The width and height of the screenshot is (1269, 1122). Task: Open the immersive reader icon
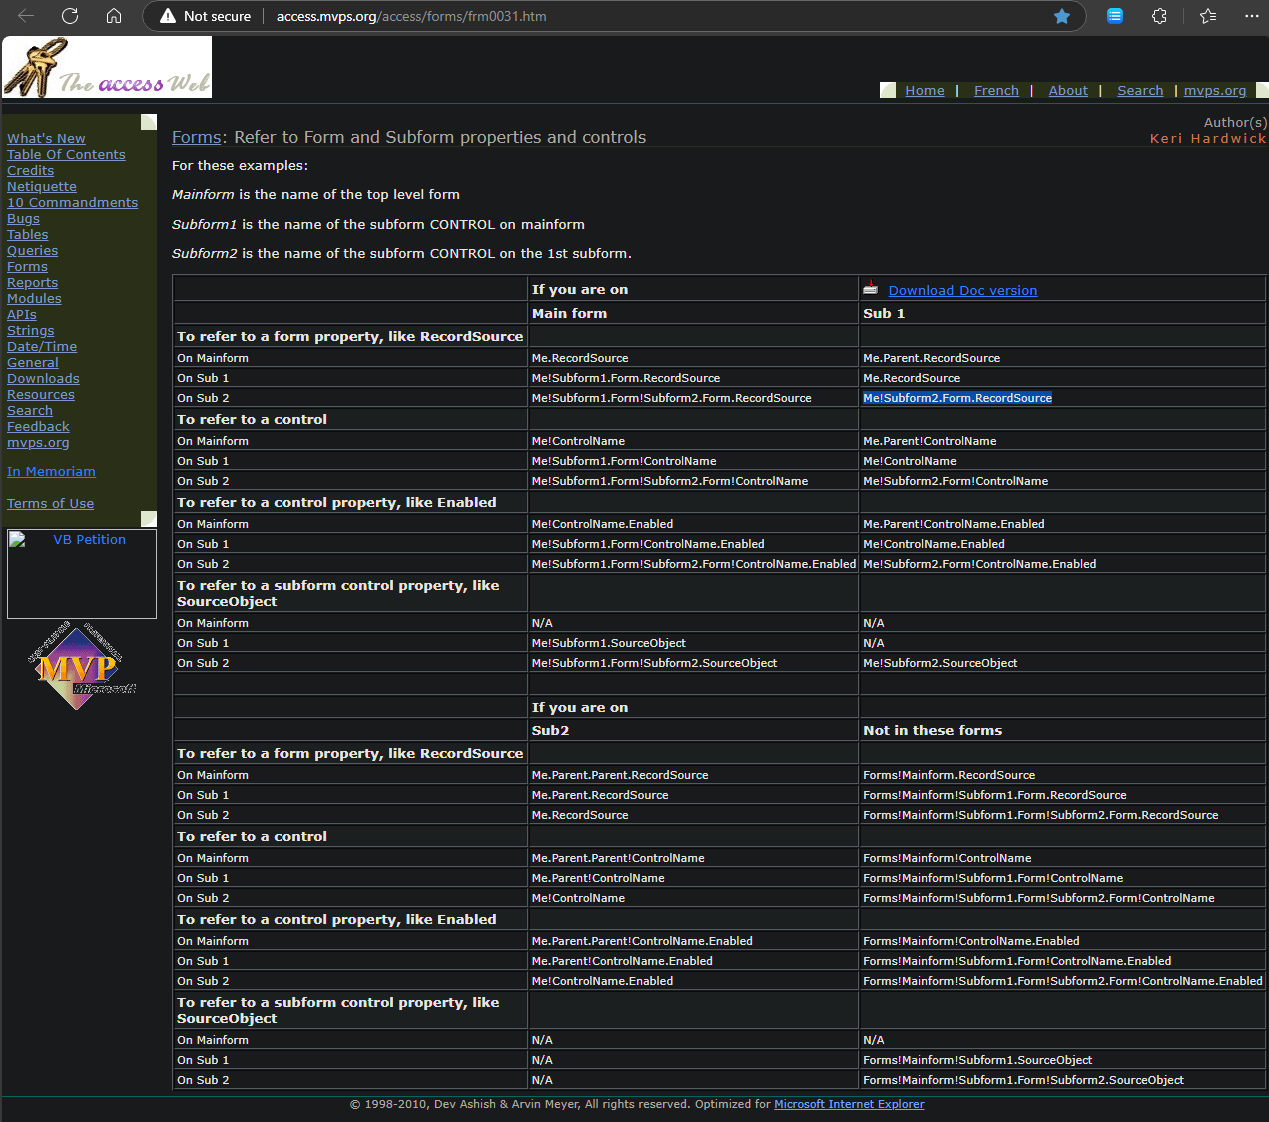pos(1115,16)
